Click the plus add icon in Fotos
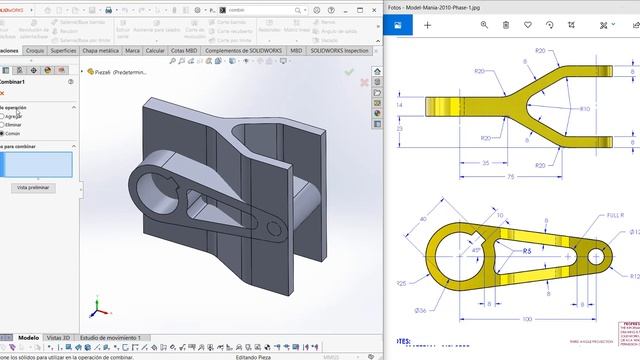This screenshot has height=360, width=640. (x=427, y=25)
